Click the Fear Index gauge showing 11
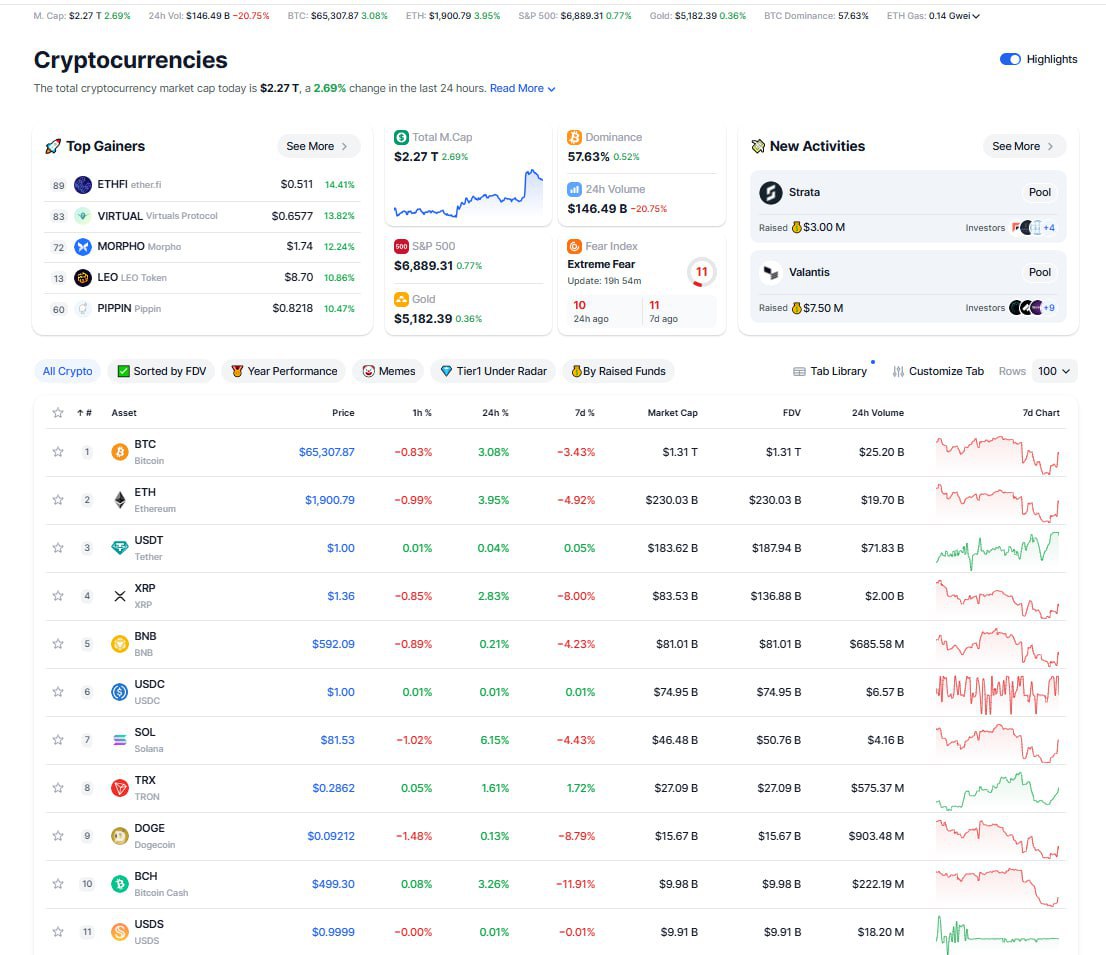This screenshot has width=1106, height=955. 701,272
